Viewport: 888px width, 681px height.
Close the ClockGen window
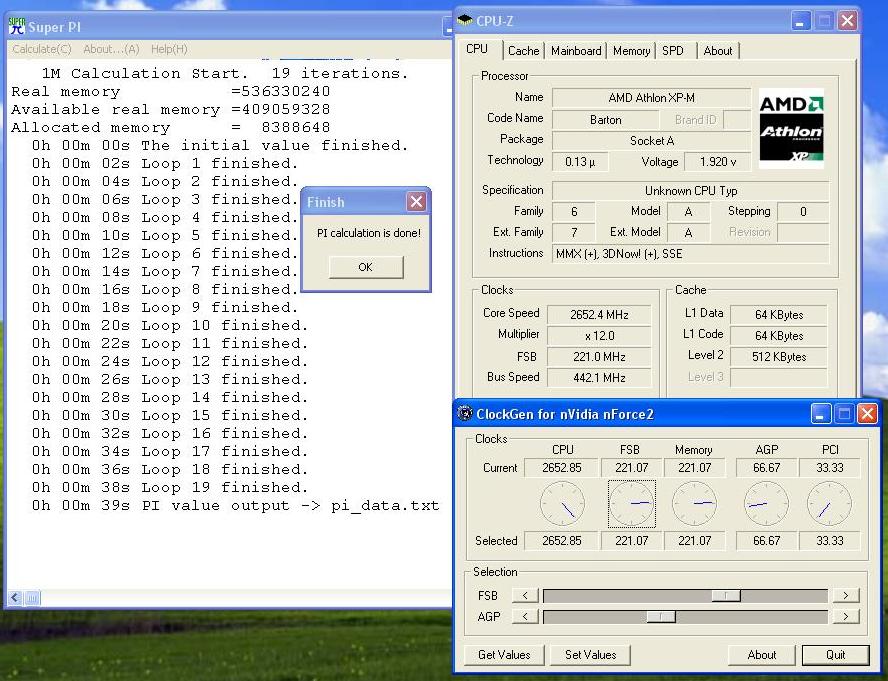pyautogui.click(x=867, y=414)
